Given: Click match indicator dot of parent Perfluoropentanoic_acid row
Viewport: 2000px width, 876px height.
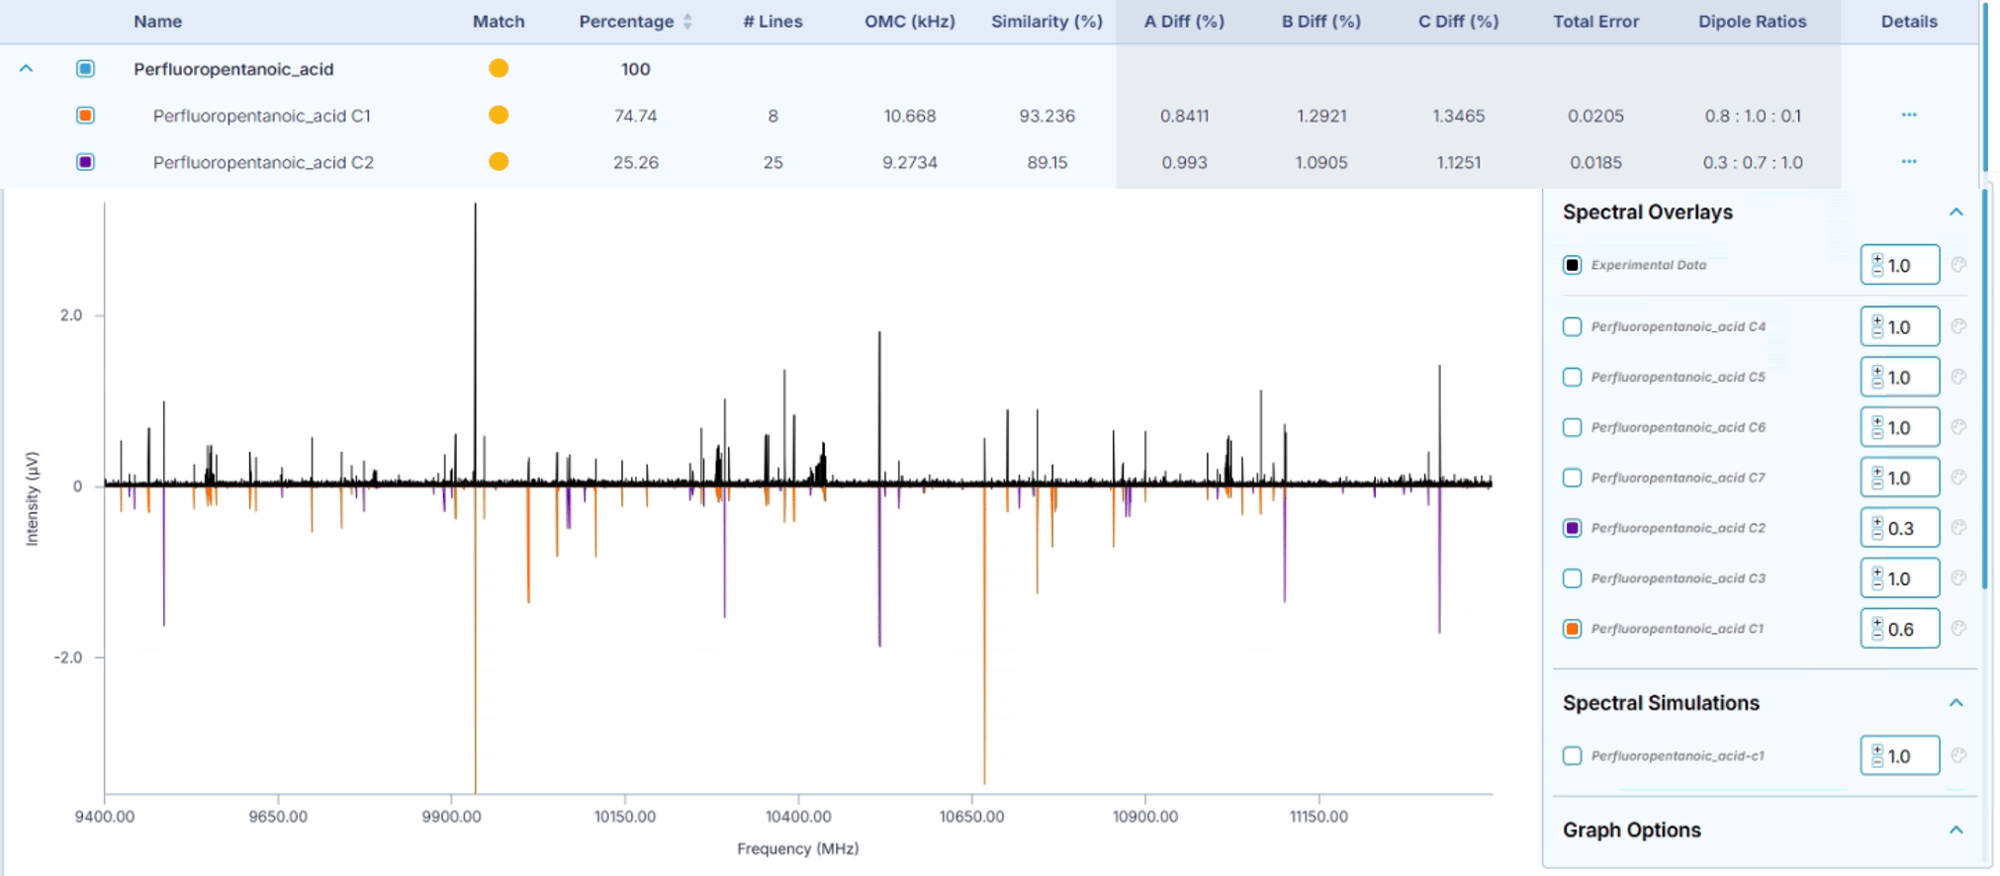Looking at the screenshot, I should tap(498, 68).
